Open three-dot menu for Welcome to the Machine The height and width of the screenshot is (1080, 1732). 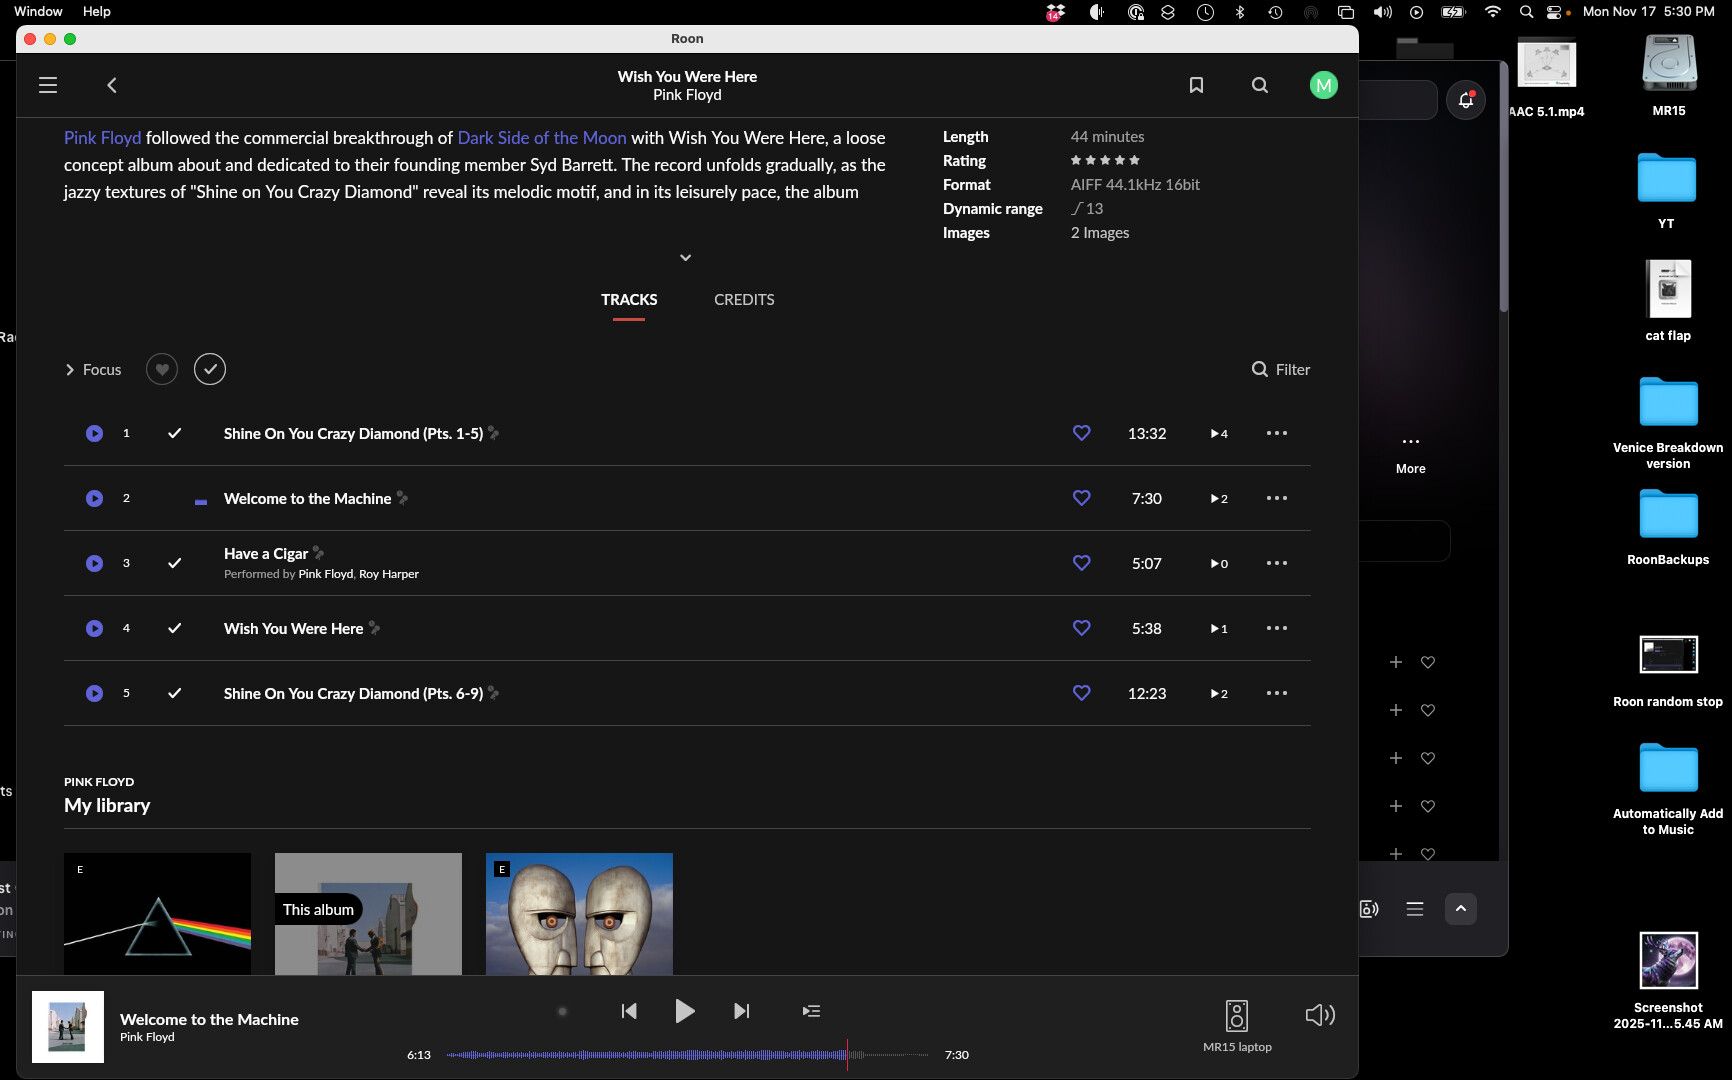pos(1277,498)
